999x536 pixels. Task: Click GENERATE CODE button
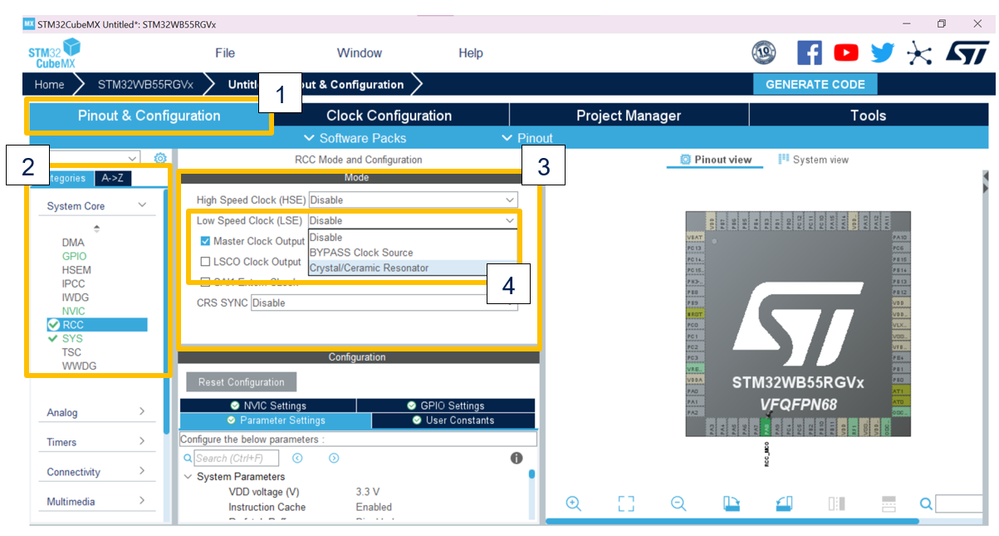point(815,84)
